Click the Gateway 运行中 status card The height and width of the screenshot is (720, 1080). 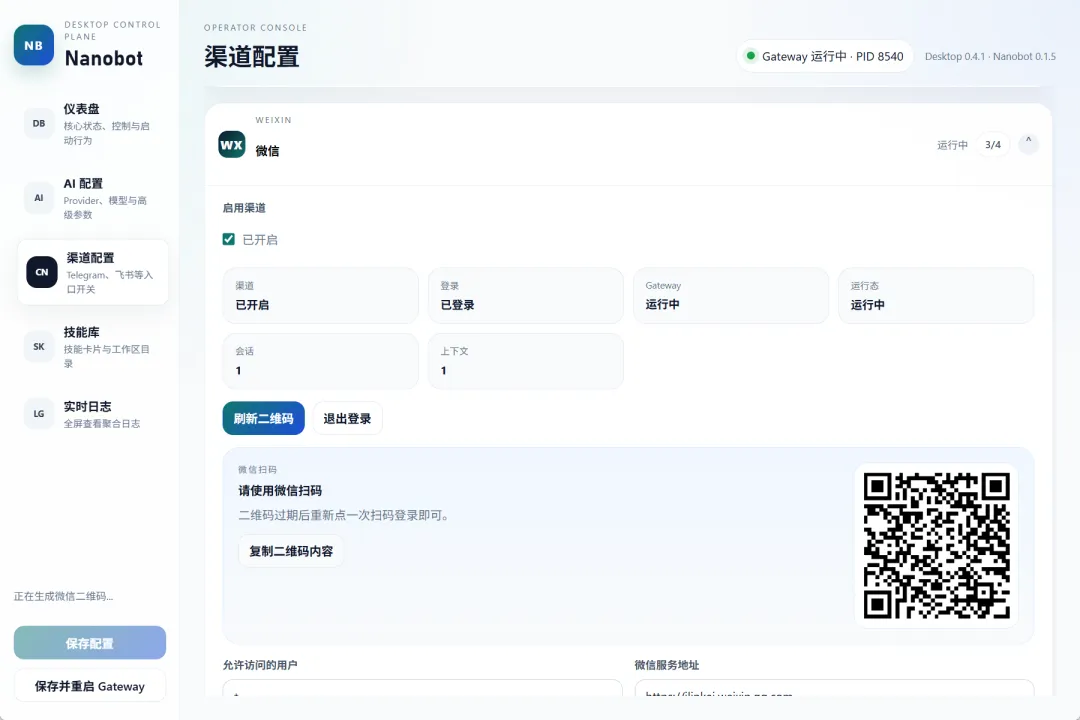[731, 296]
